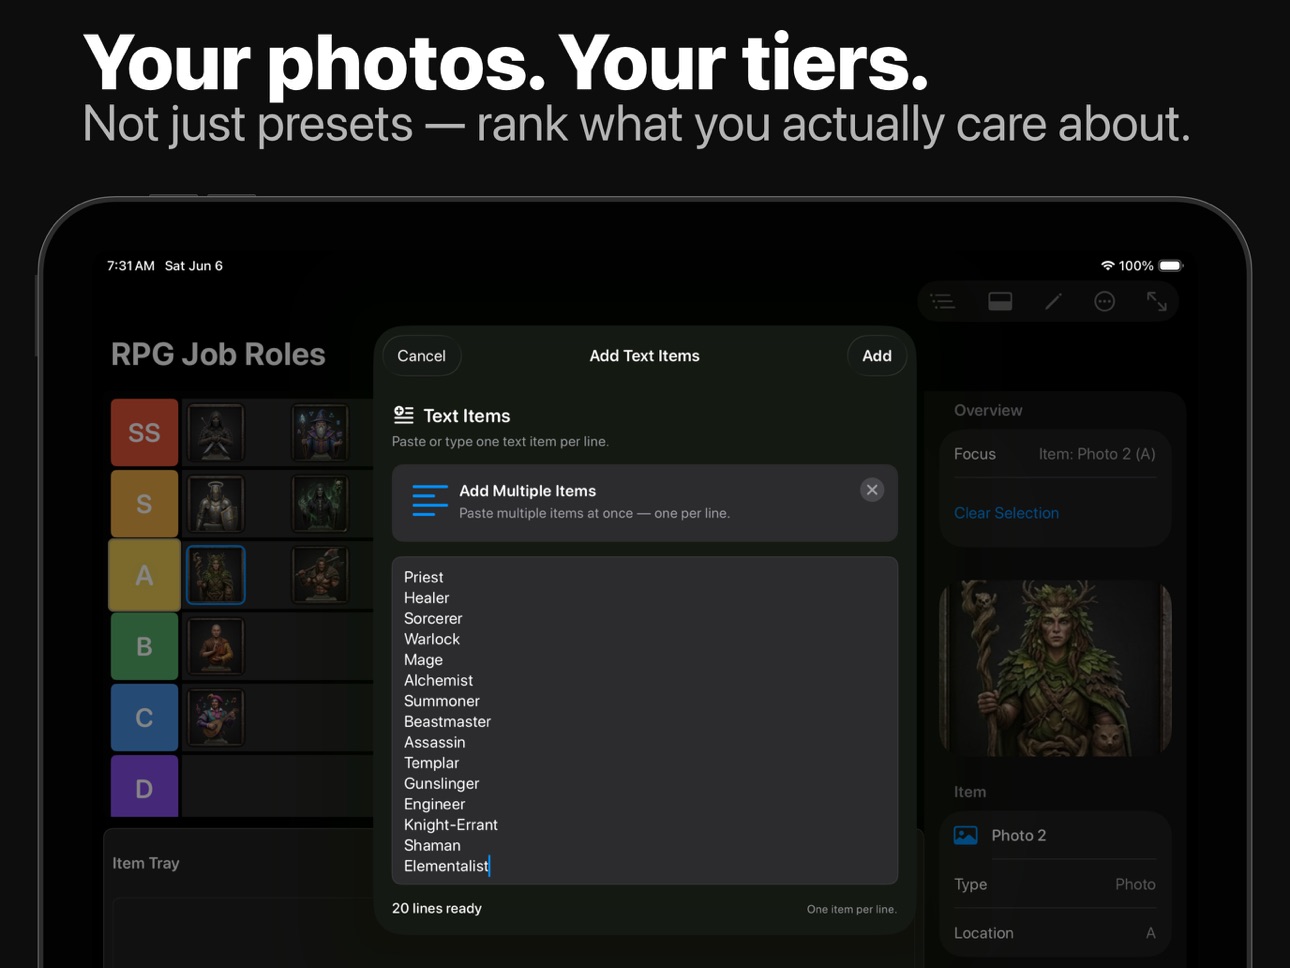
Task: Click the Summoner line
Action: point(442,701)
